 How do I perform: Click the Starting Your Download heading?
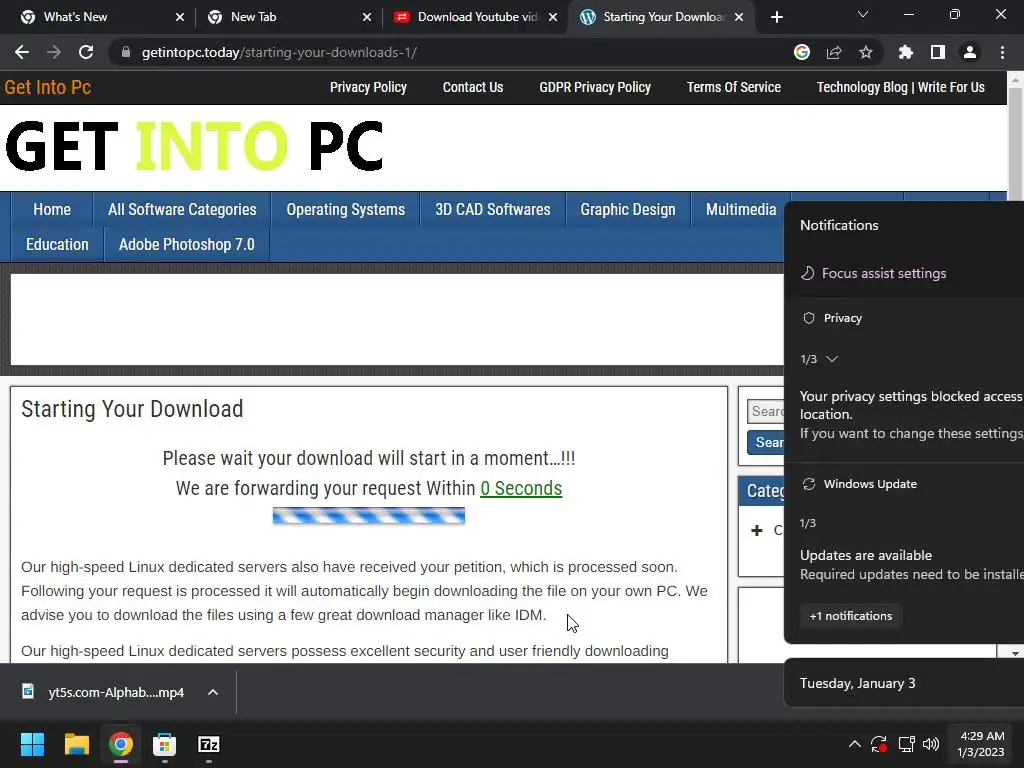(132, 409)
